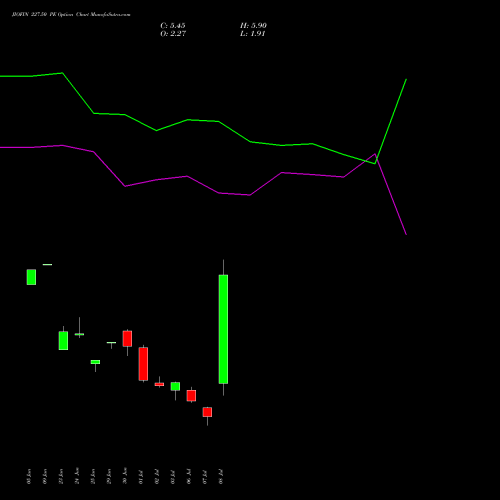Screen dimensions: 500x500
Task: Select the 08 Jun date label
Action: [x=29, y=476]
